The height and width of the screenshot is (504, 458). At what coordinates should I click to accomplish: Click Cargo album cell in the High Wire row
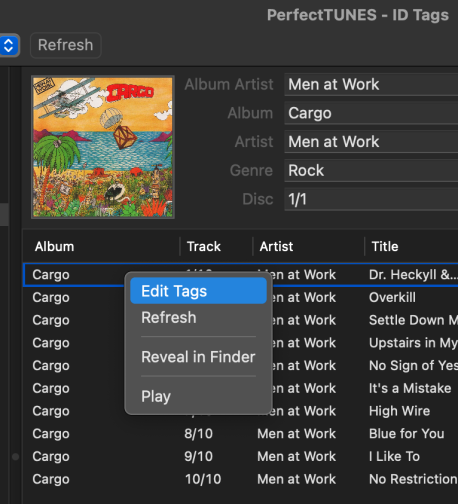click(51, 411)
